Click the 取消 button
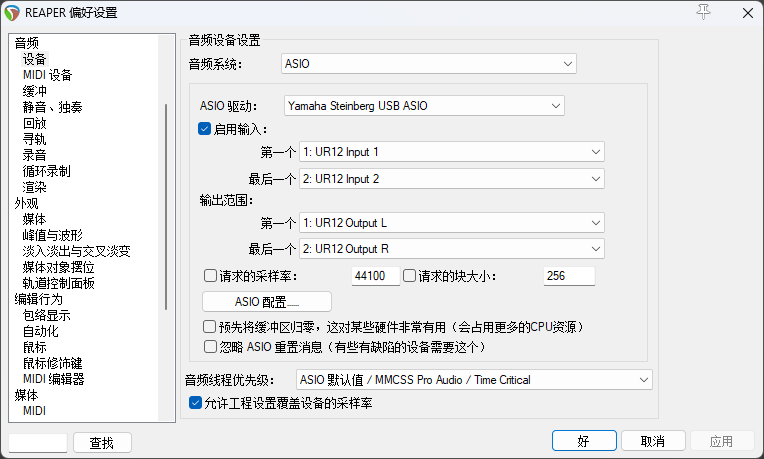Viewport: 764px width, 459px height. tap(653, 441)
